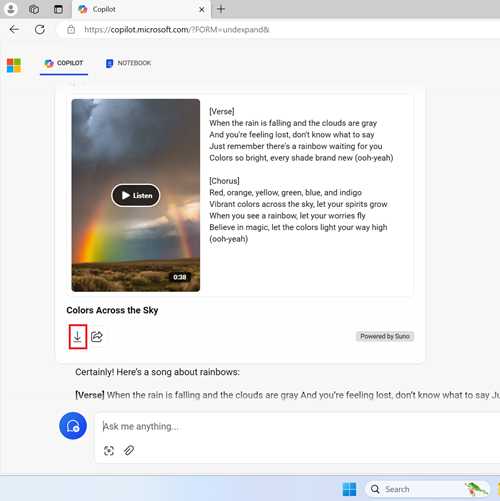Go back to previous page
Viewport: 500px width, 501px height.
click(14, 29)
